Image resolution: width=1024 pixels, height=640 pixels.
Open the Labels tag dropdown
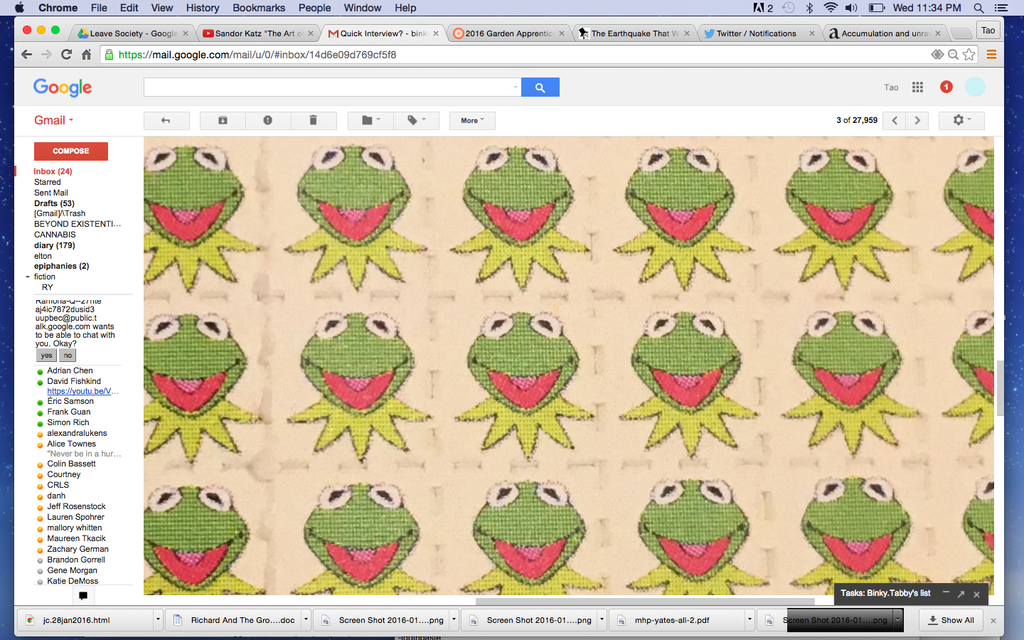tap(416, 120)
